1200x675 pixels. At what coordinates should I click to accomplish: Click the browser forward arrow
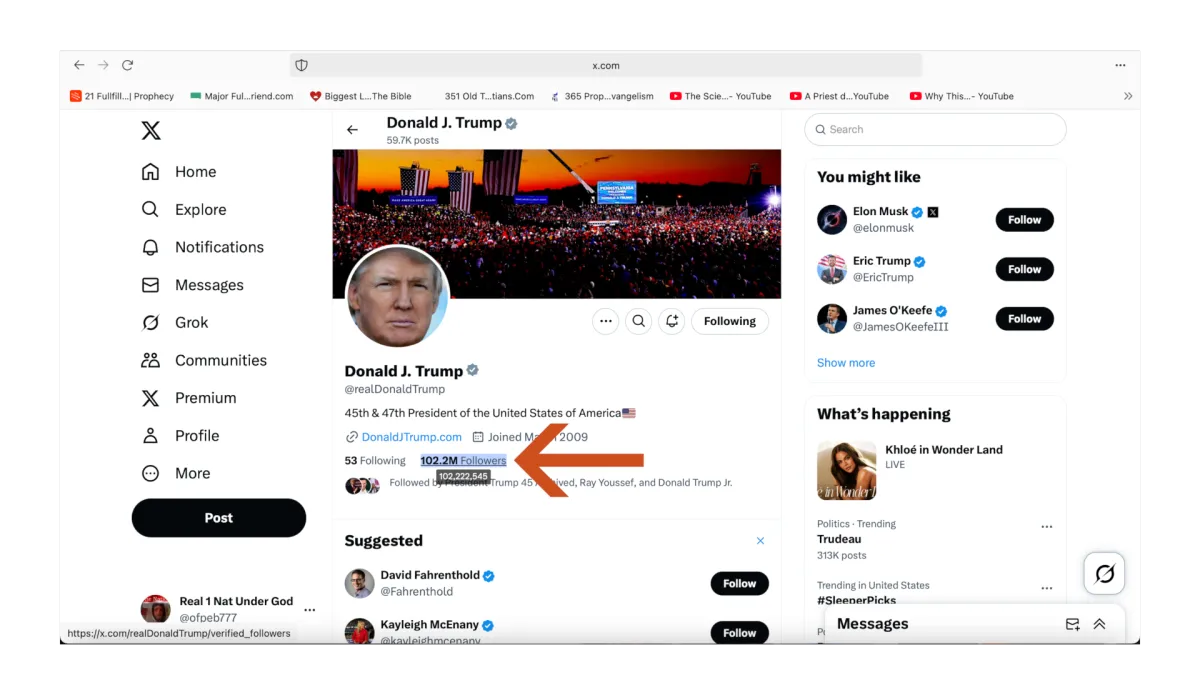coord(103,65)
